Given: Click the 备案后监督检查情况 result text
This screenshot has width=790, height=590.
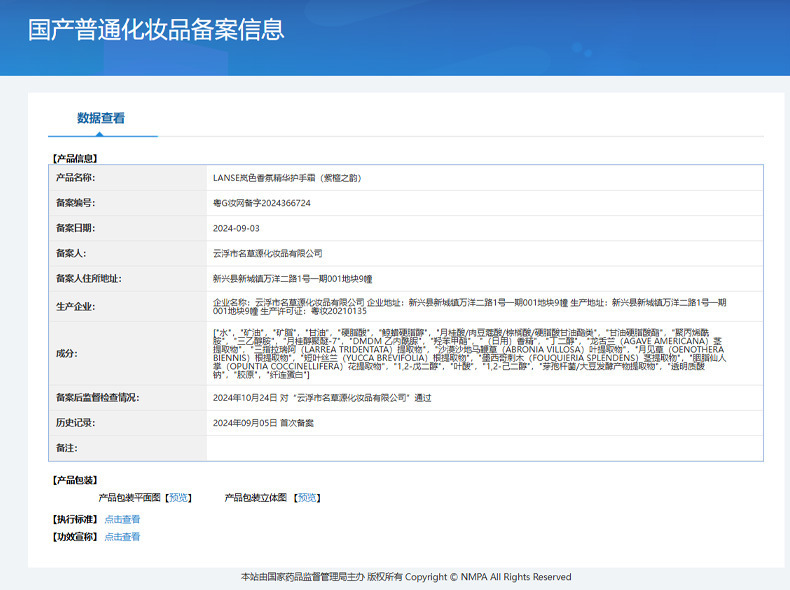Looking at the screenshot, I should 321,398.
